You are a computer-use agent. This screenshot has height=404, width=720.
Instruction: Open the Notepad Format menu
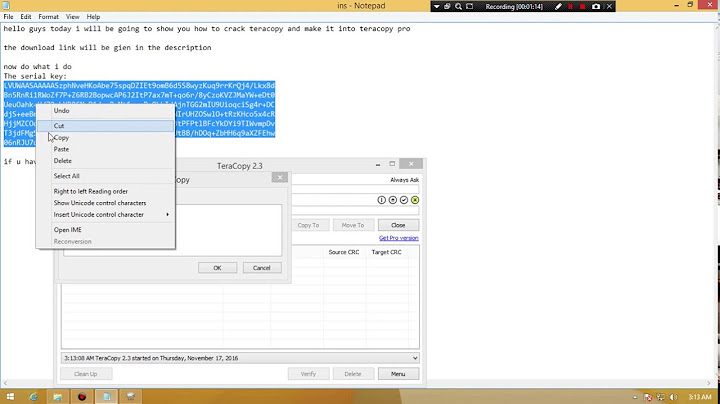48,17
